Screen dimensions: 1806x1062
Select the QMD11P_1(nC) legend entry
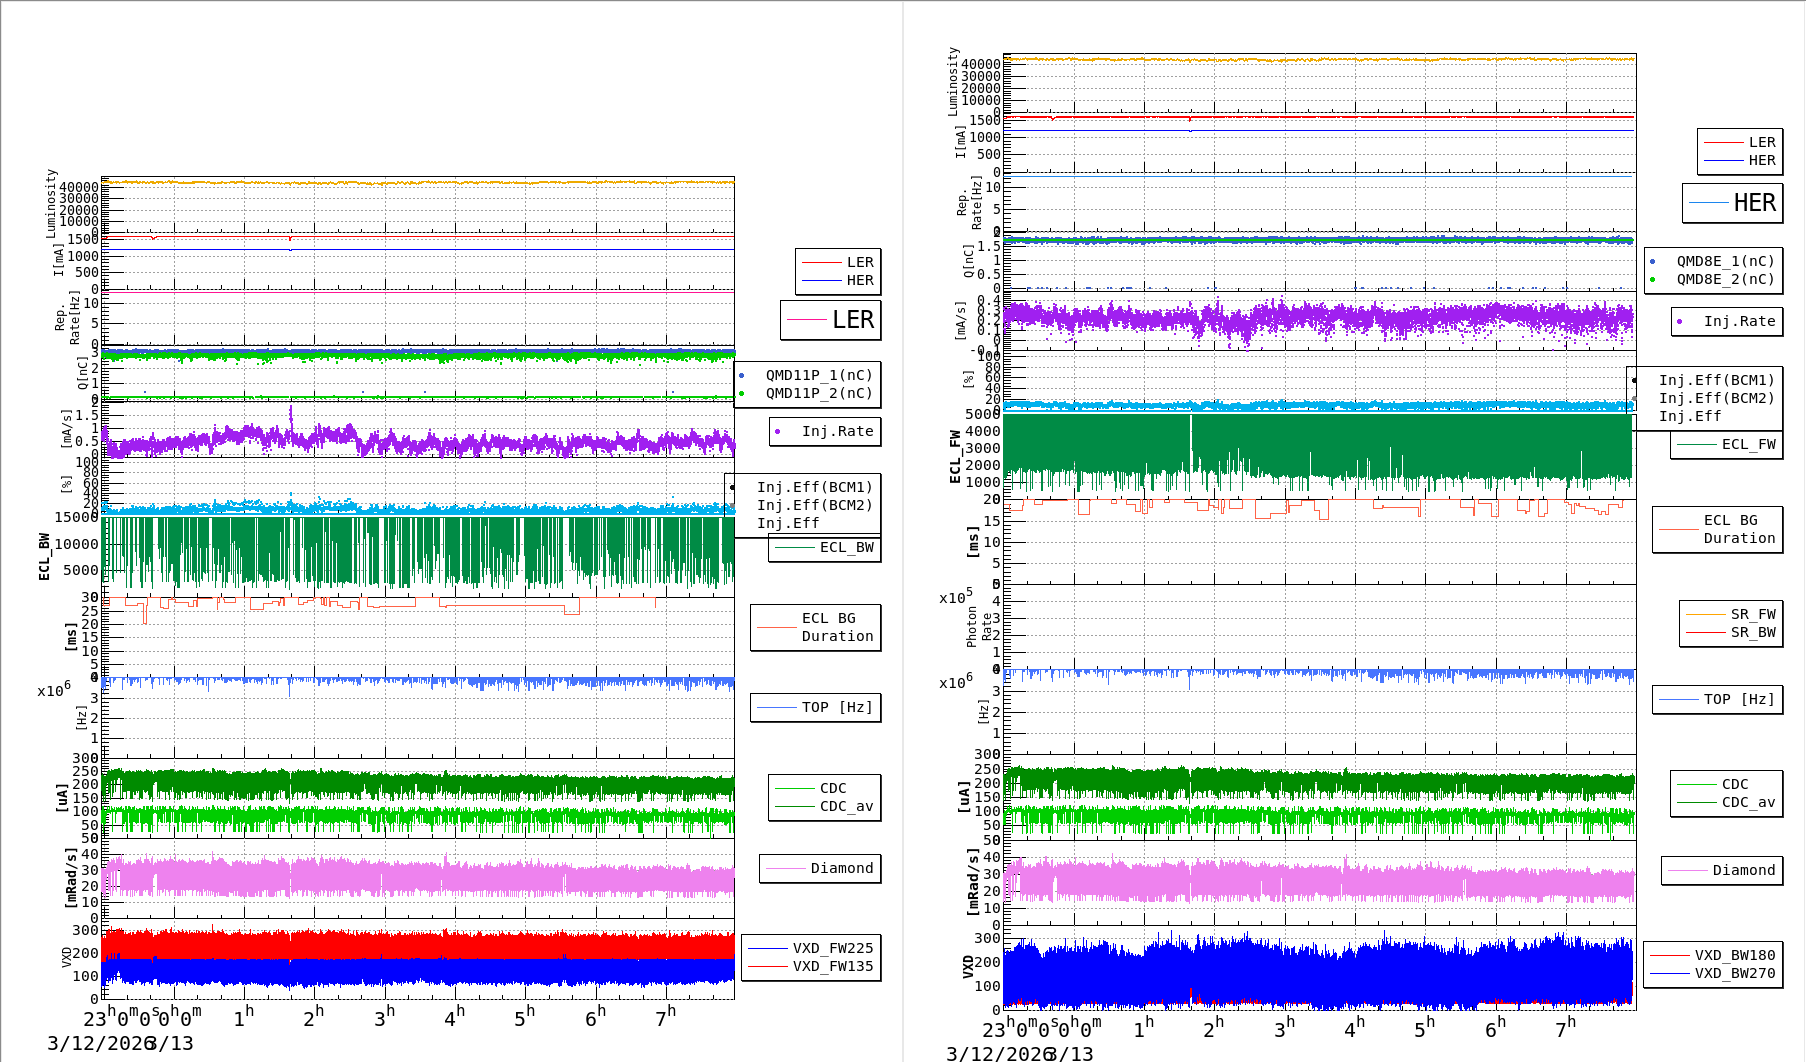click(818, 375)
